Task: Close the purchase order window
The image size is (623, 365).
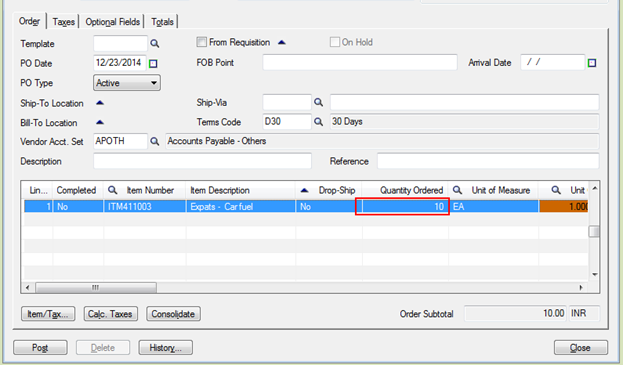Action: coord(580,348)
